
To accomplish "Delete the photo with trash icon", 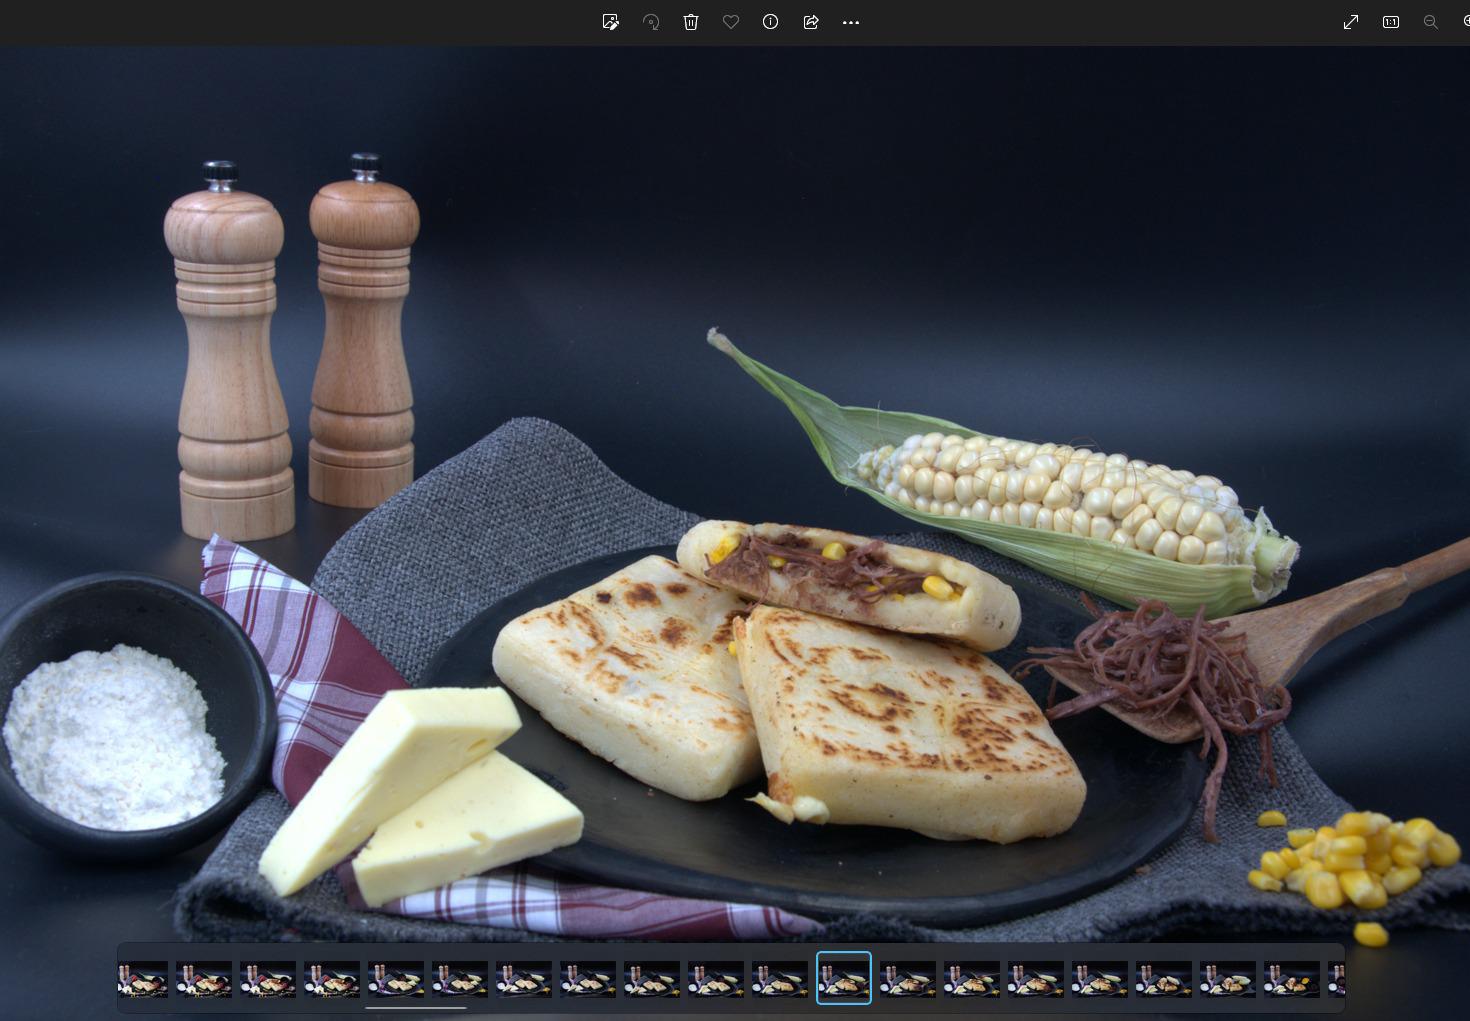I will coord(691,22).
